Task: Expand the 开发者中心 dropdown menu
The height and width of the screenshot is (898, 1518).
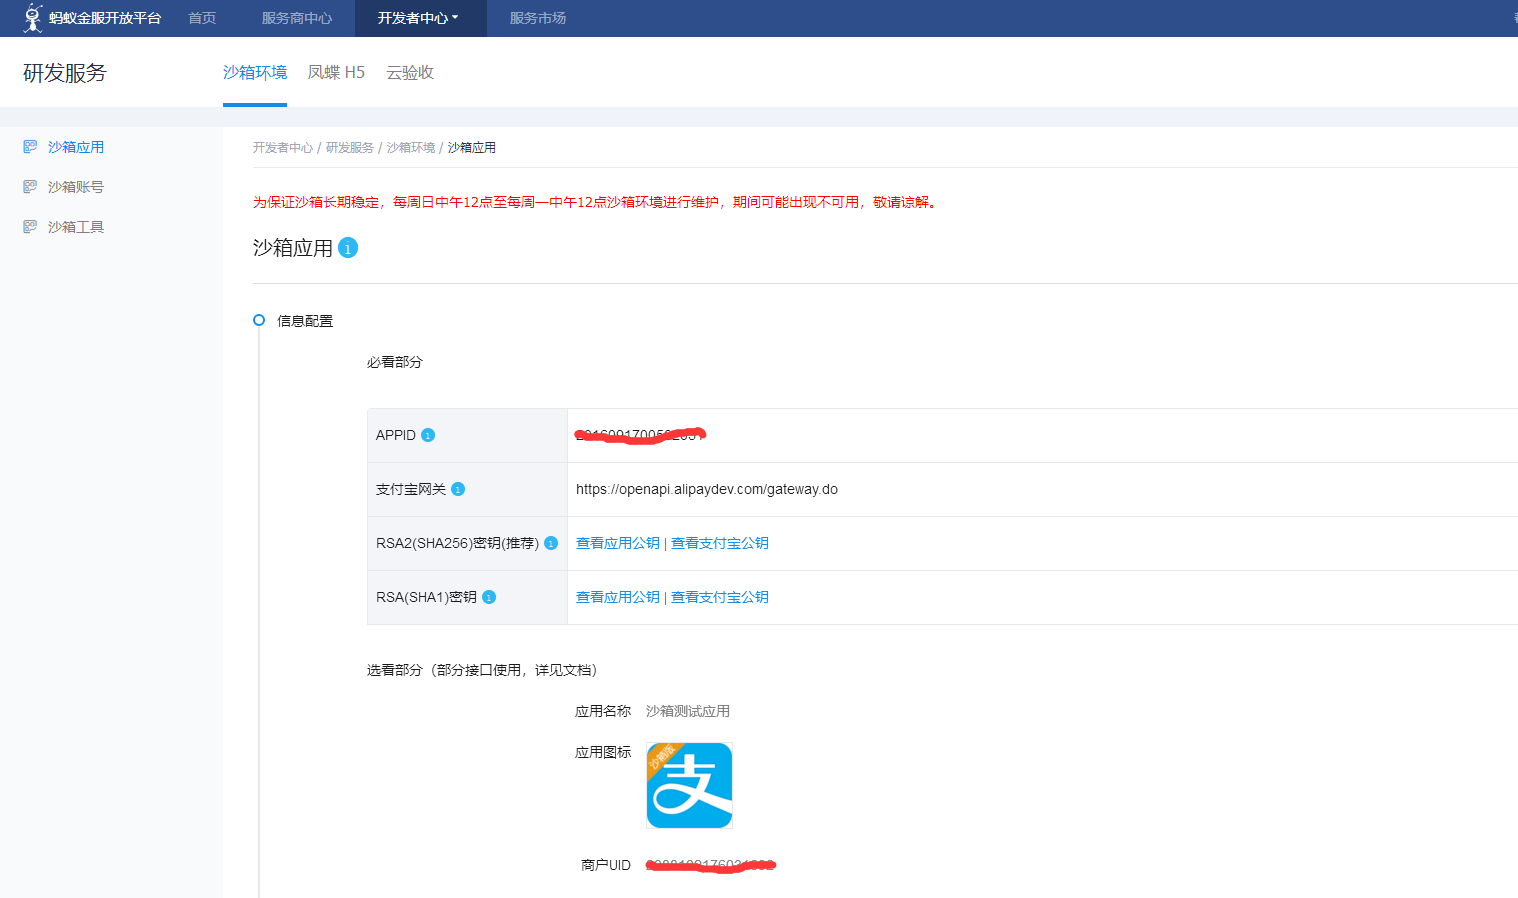Action: click(x=418, y=18)
